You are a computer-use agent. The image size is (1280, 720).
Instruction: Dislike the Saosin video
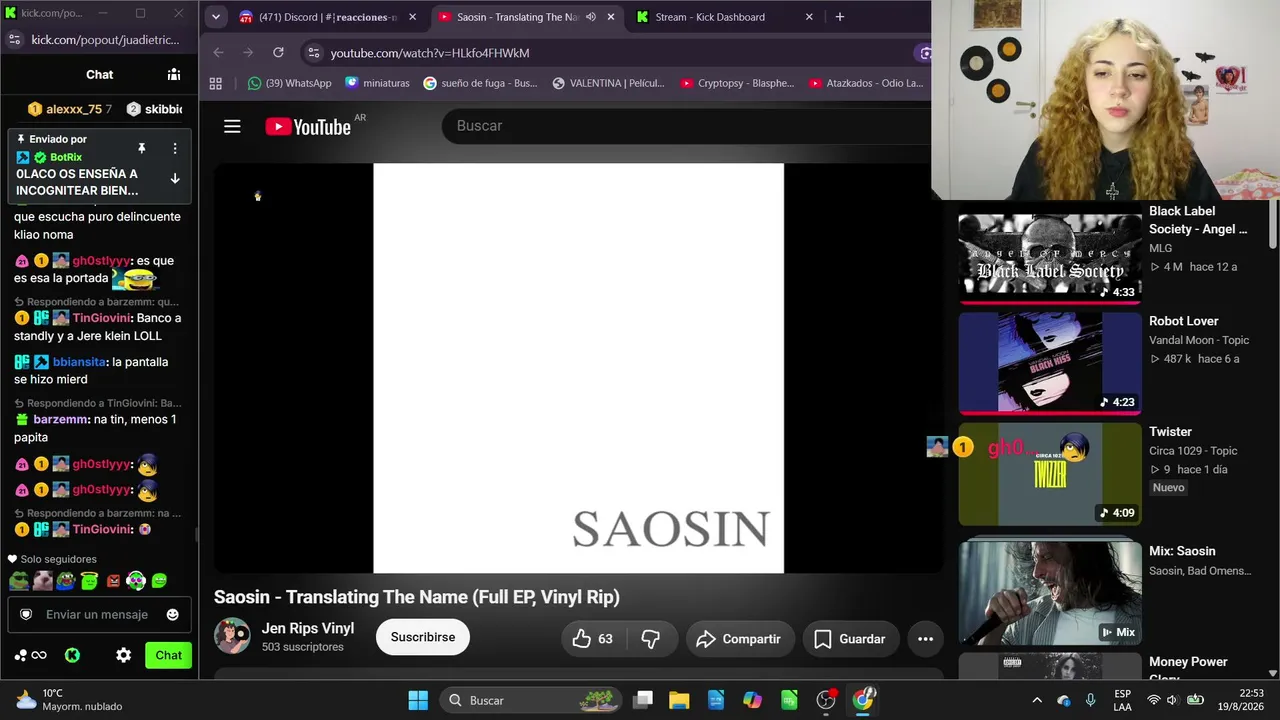651,639
